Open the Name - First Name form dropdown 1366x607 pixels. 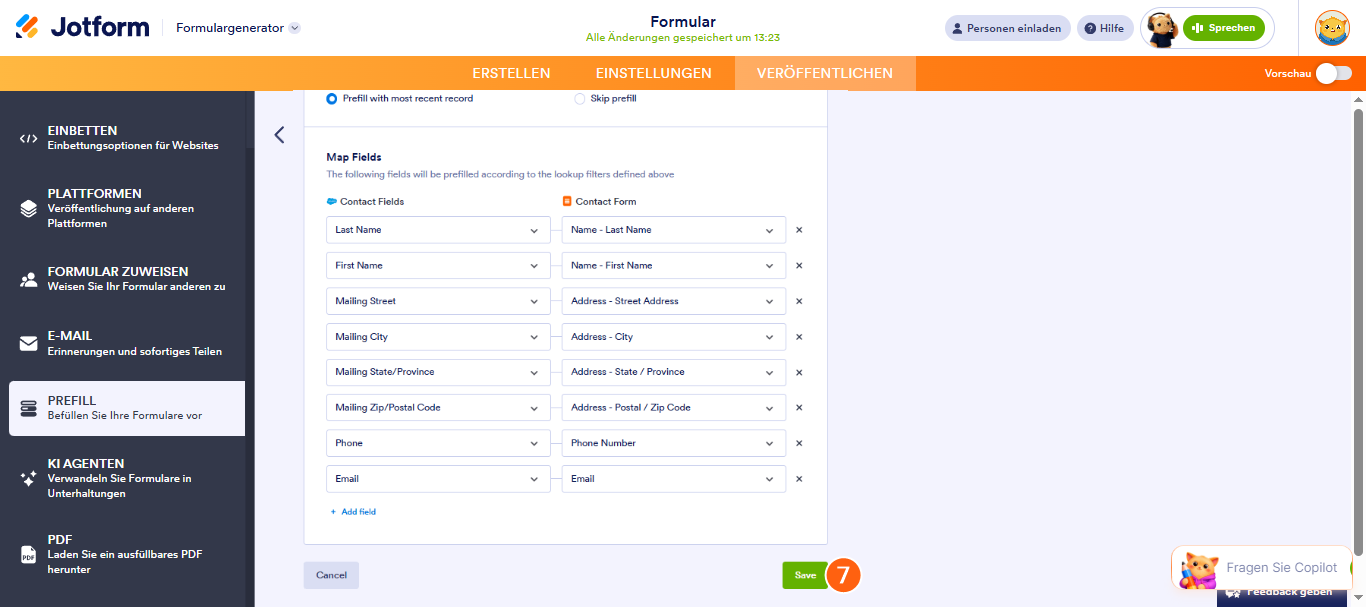click(x=674, y=266)
